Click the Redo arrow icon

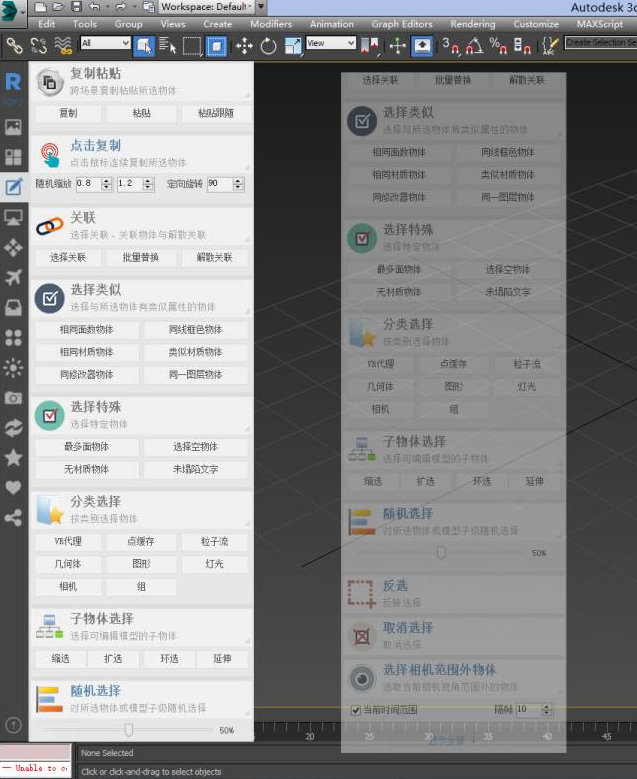[x=120, y=7]
